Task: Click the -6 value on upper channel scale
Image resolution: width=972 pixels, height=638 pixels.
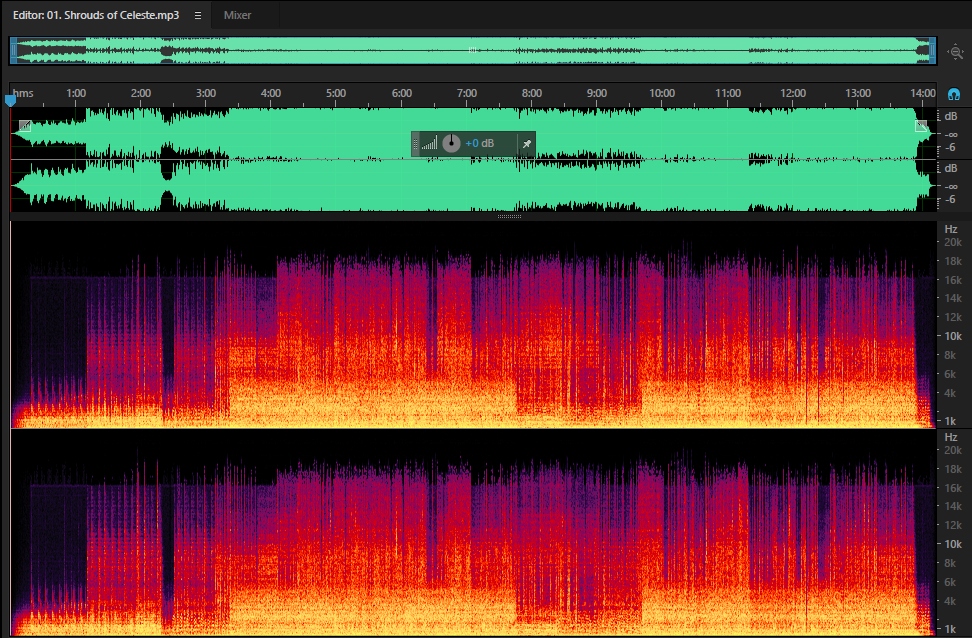Action: pos(951,148)
